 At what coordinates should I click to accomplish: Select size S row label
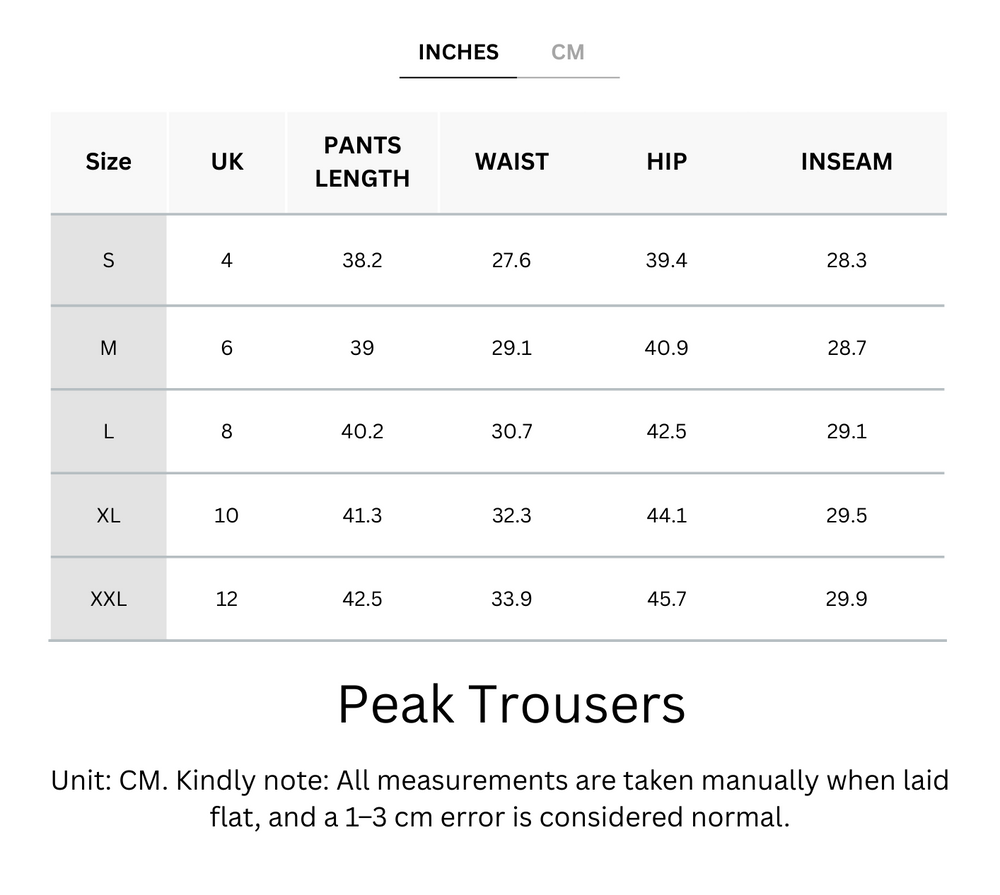(x=108, y=260)
